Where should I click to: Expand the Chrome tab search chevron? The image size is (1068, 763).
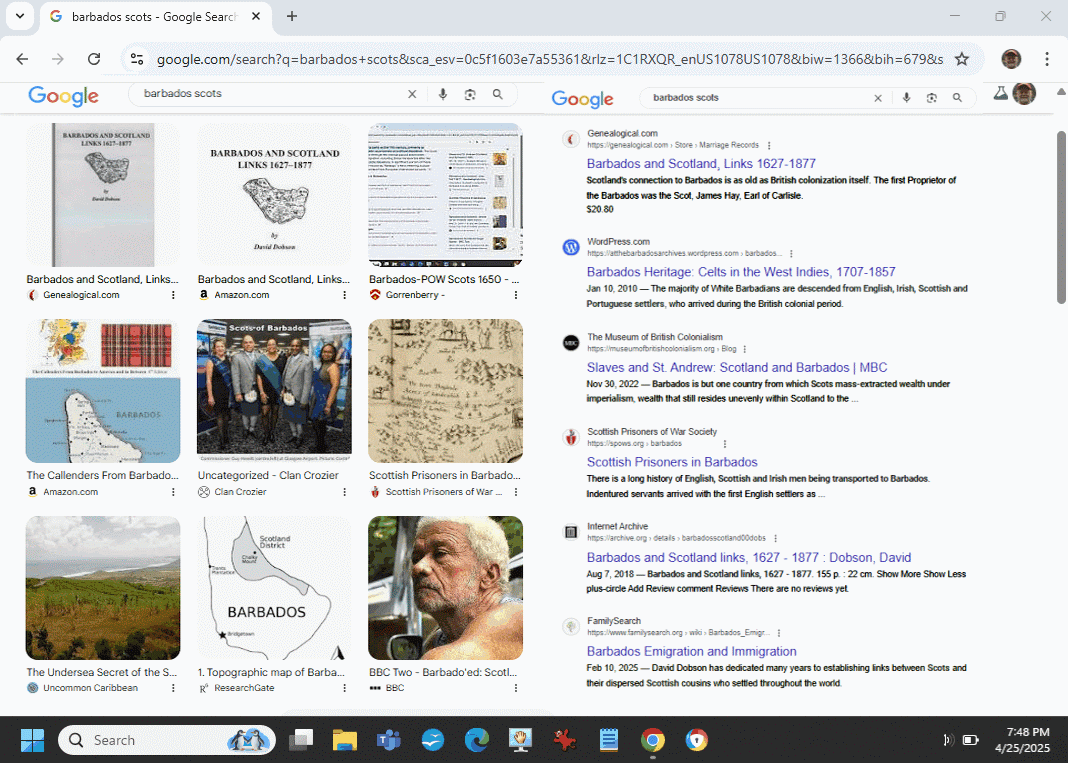(x=19, y=16)
